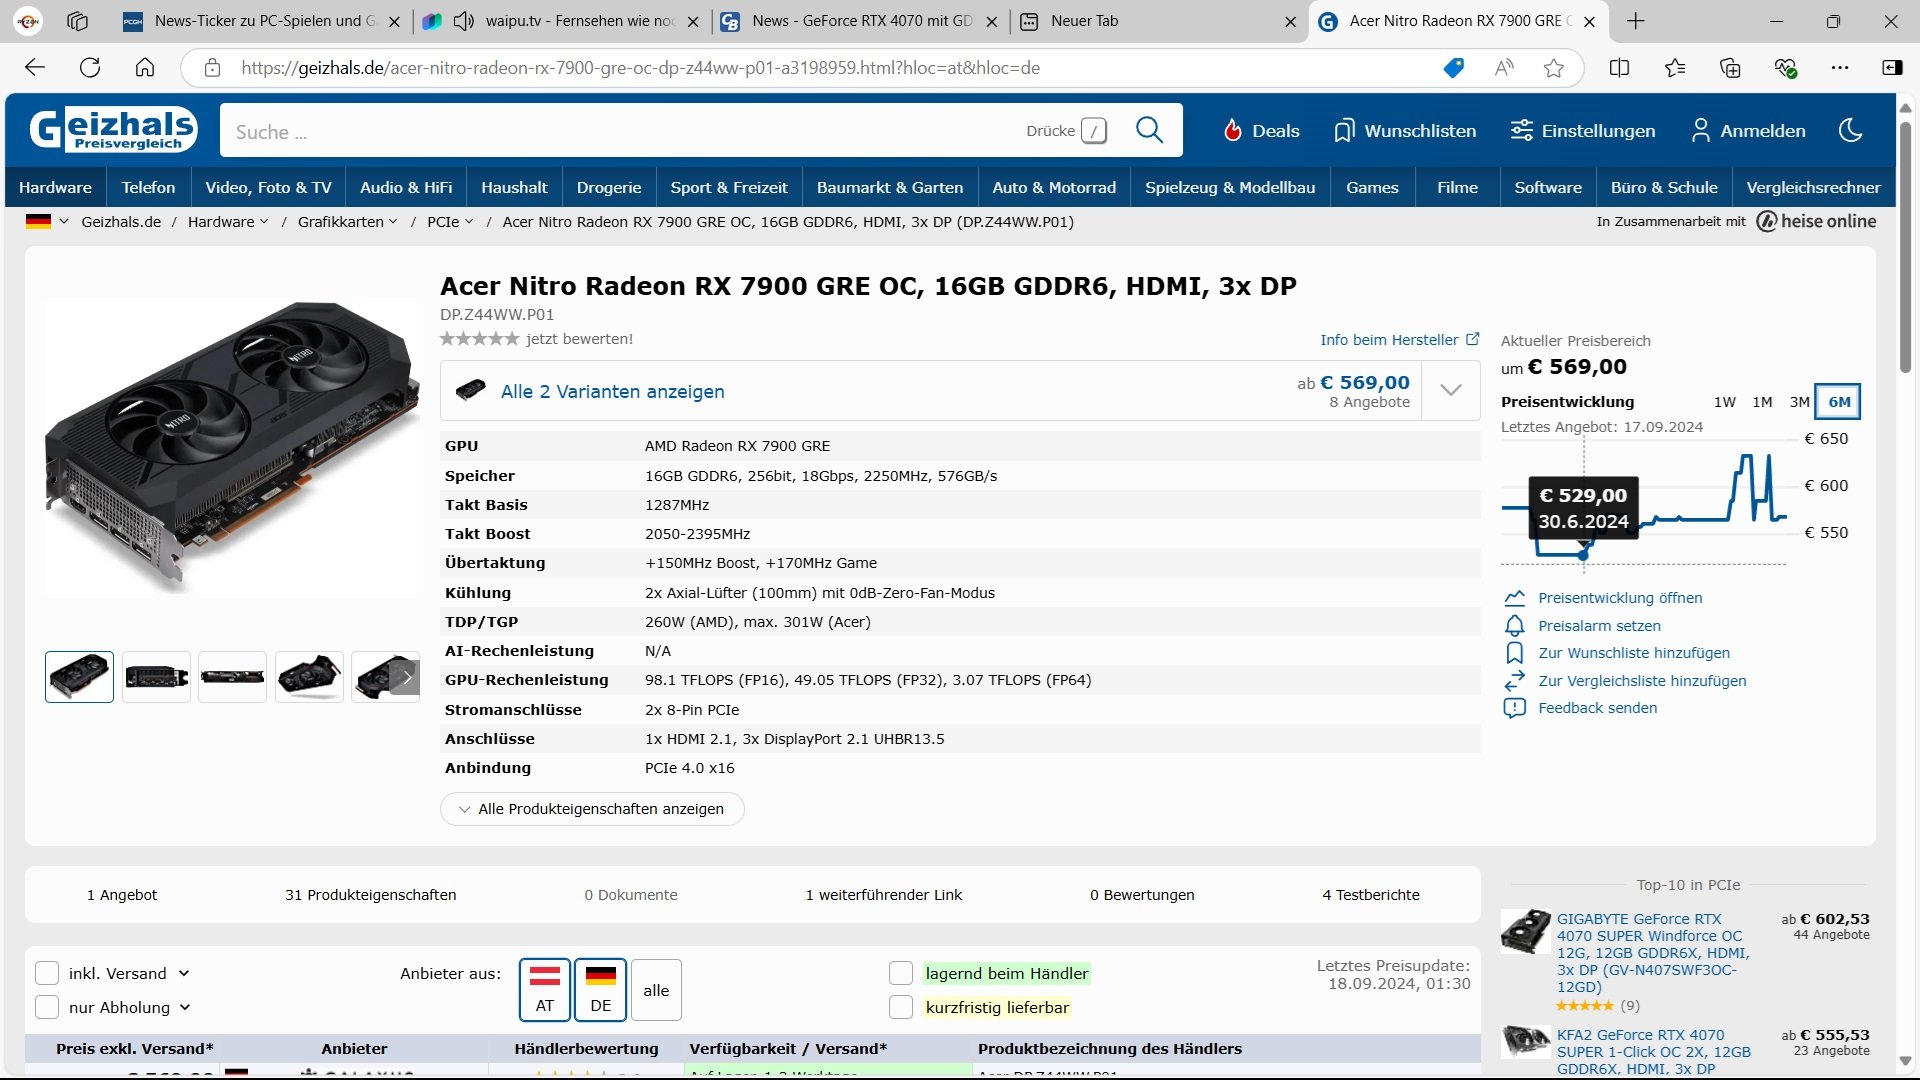Open Preisentwicklung chart icon
Screen dimensions: 1922x1080
(1515, 598)
